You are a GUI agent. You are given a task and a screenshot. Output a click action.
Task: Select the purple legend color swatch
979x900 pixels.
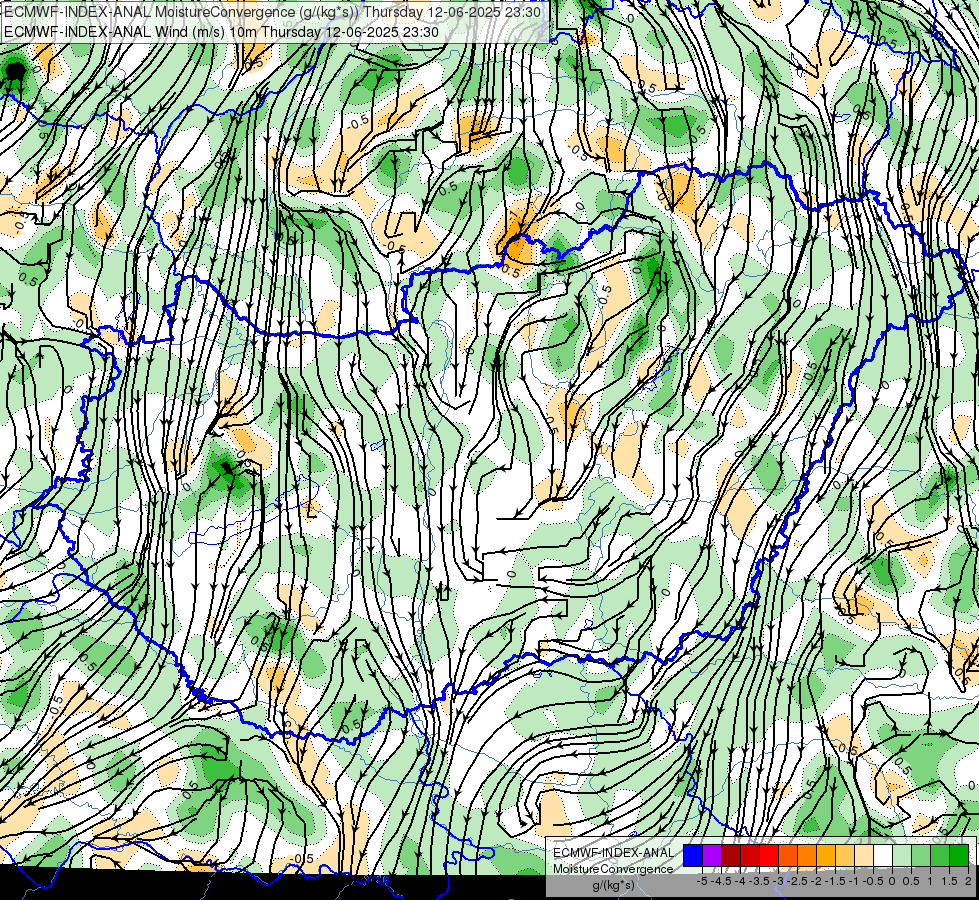click(x=712, y=855)
